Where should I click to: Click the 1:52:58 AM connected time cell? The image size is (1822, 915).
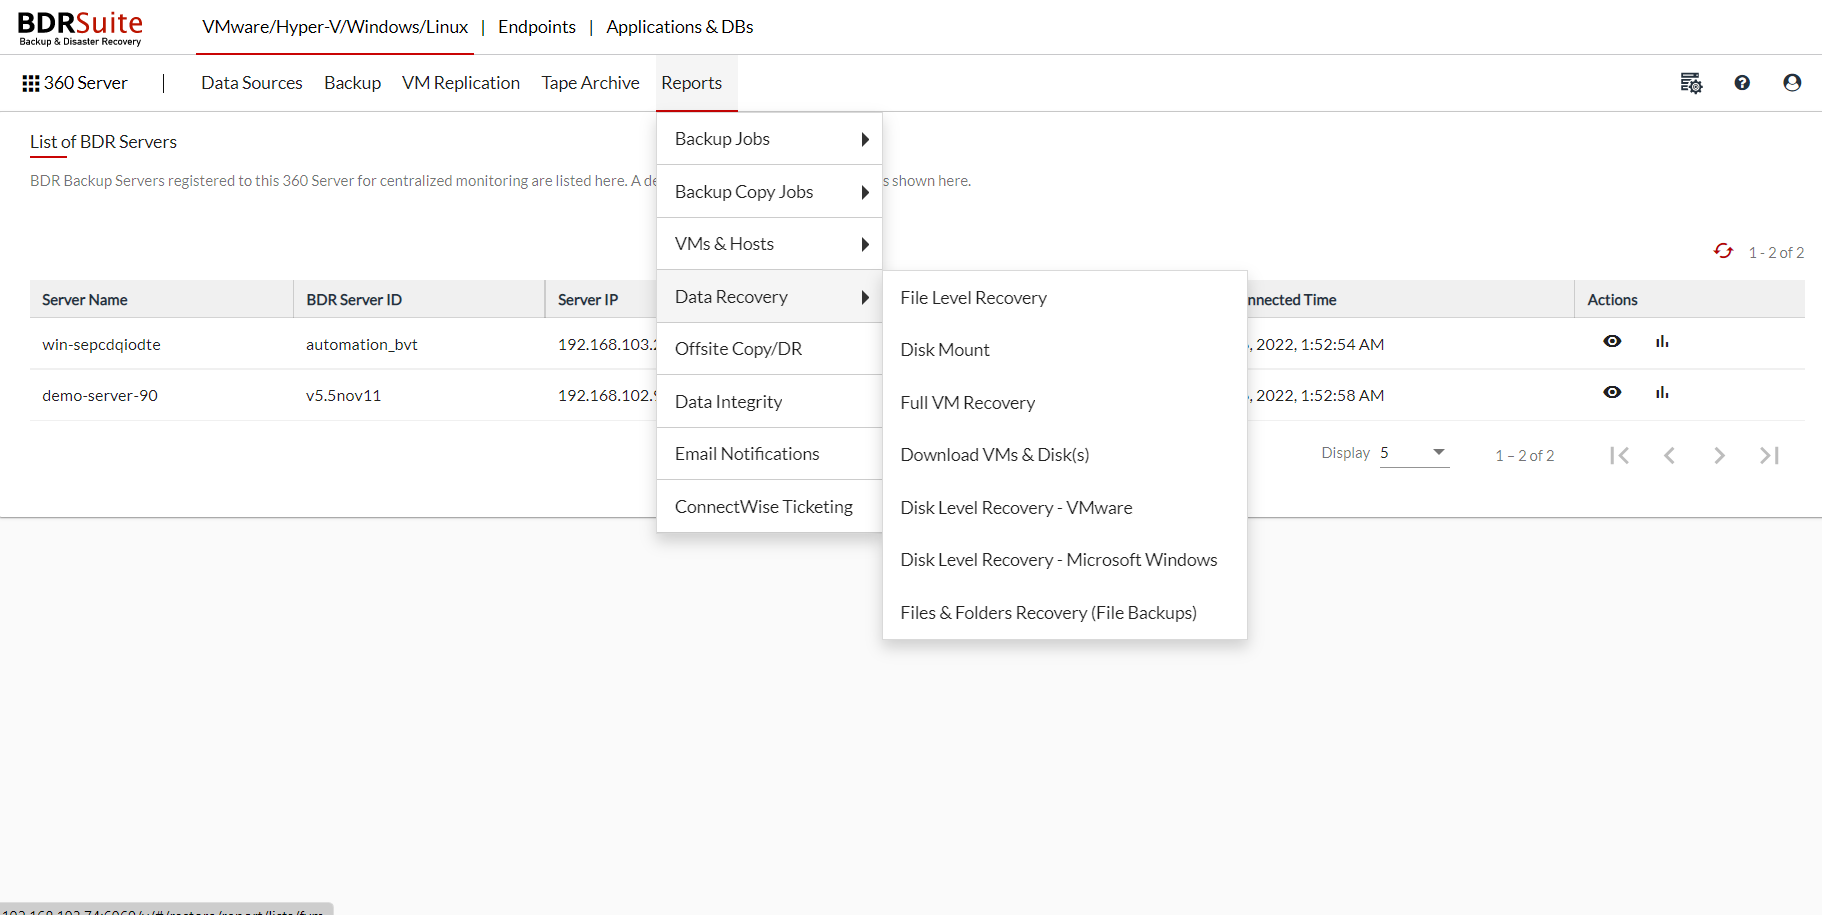1316,396
